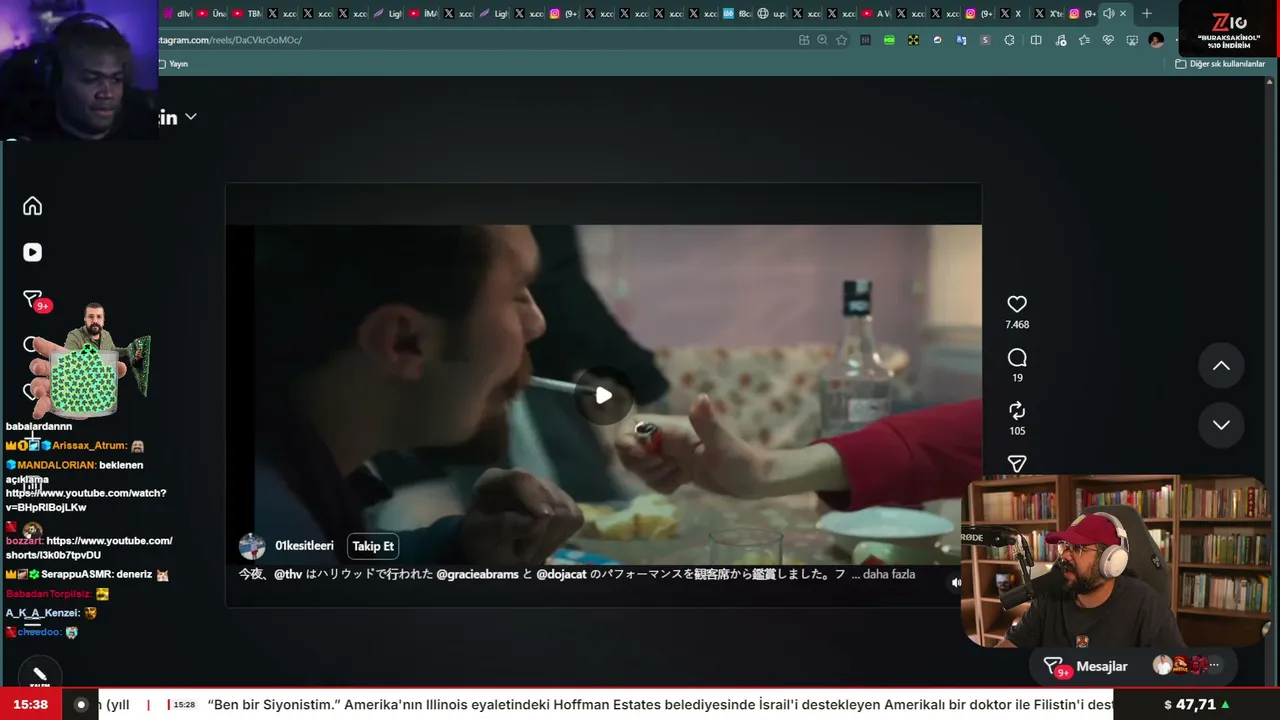Open the message avatars beside Mesajlar
1280x720 pixels.
pos(1186,666)
